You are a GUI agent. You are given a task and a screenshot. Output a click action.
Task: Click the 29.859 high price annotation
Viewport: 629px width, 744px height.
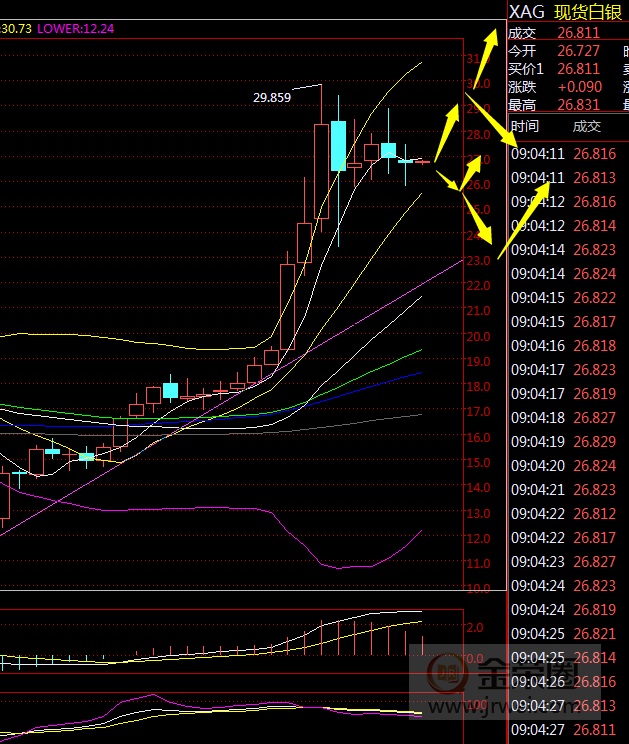point(272,98)
